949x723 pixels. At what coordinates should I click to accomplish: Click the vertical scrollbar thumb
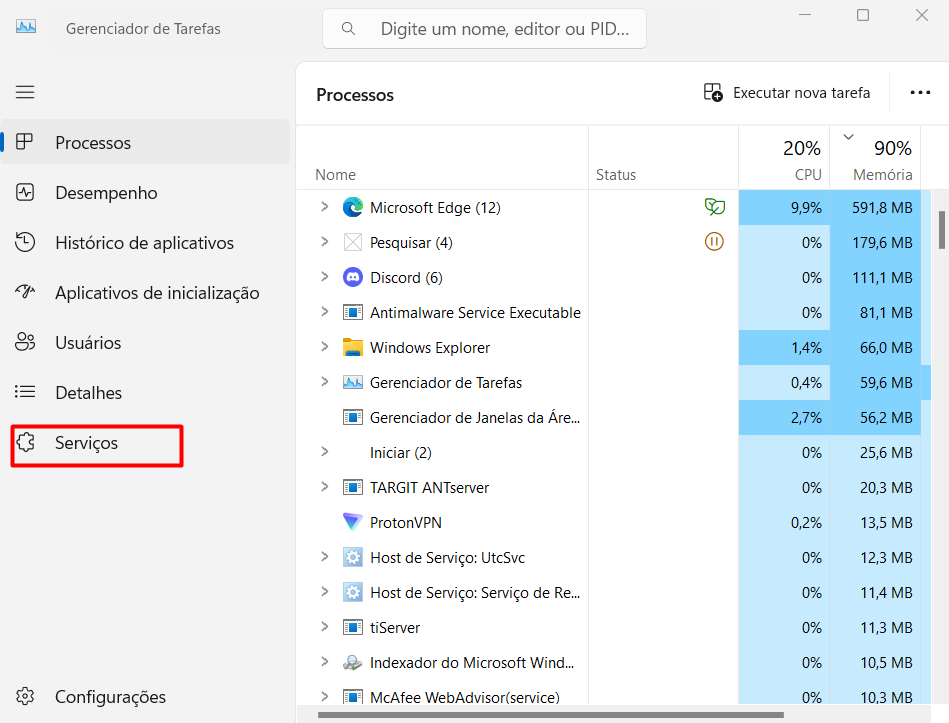point(942,230)
